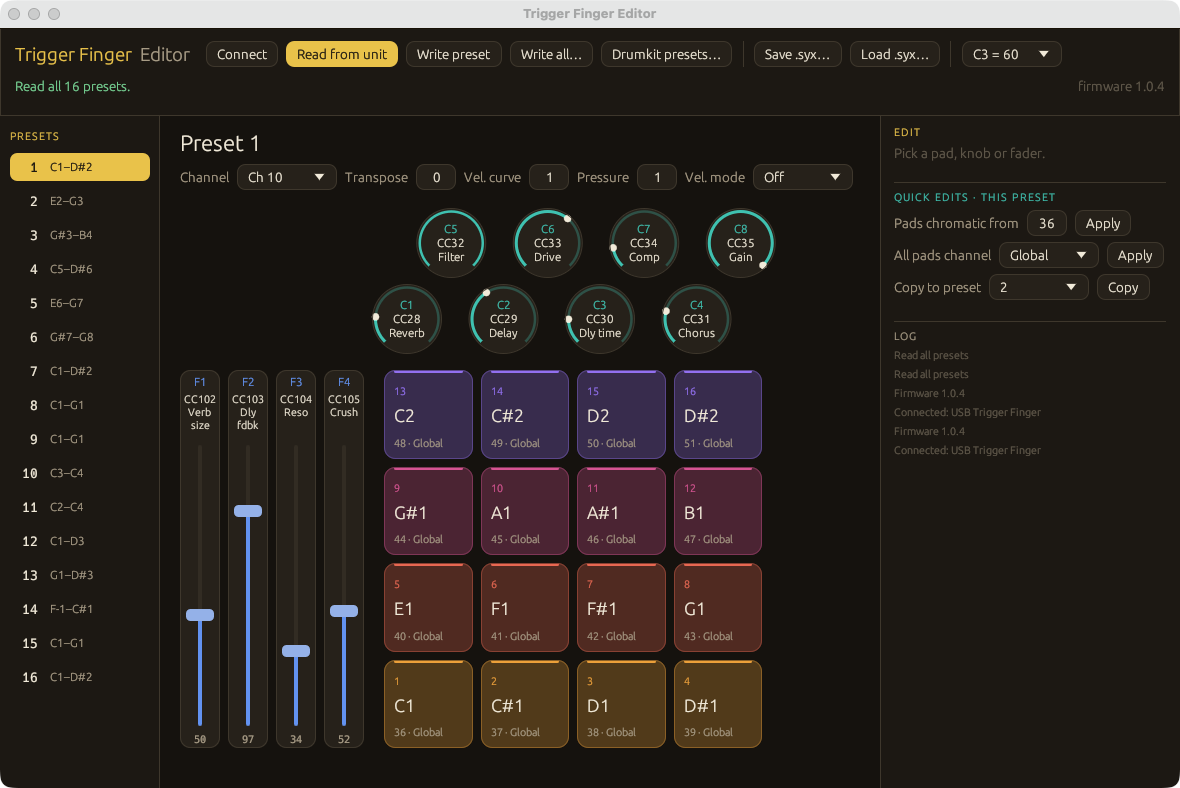Select preset 10 C3–C4
Image resolution: width=1180 pixels, height=788 pixels.
(80, 473)
